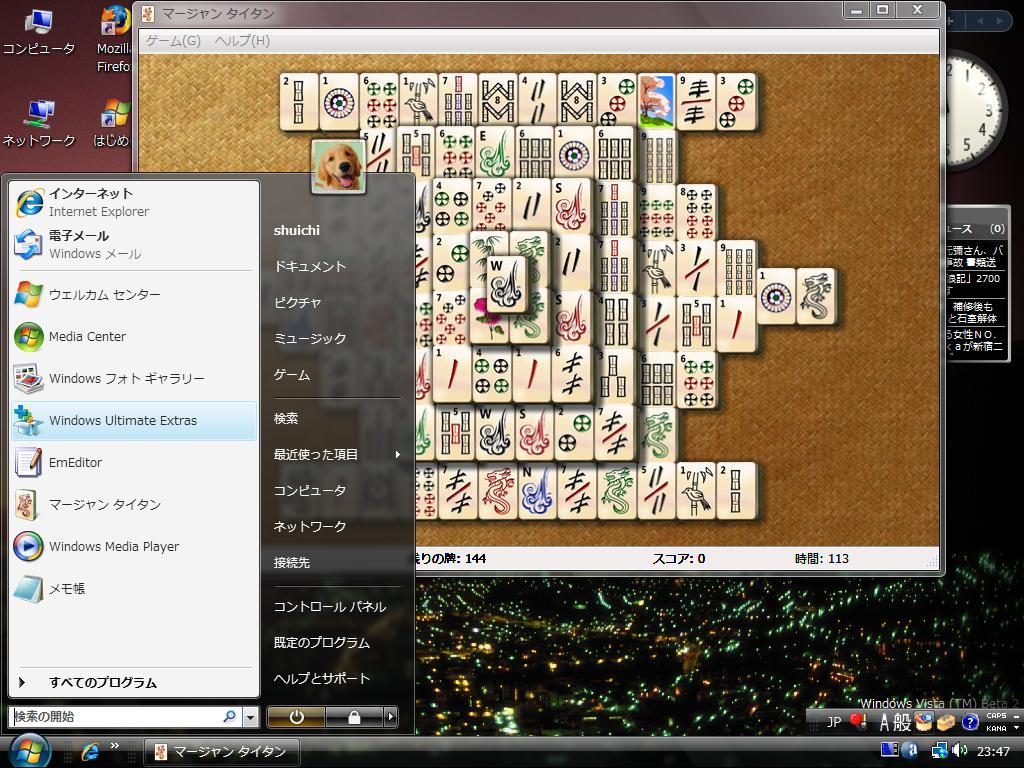Open the Welcome Center entry (ウェルカム センター)
Viewport: 1024px width, 768px height.
(x=134, y=295)
